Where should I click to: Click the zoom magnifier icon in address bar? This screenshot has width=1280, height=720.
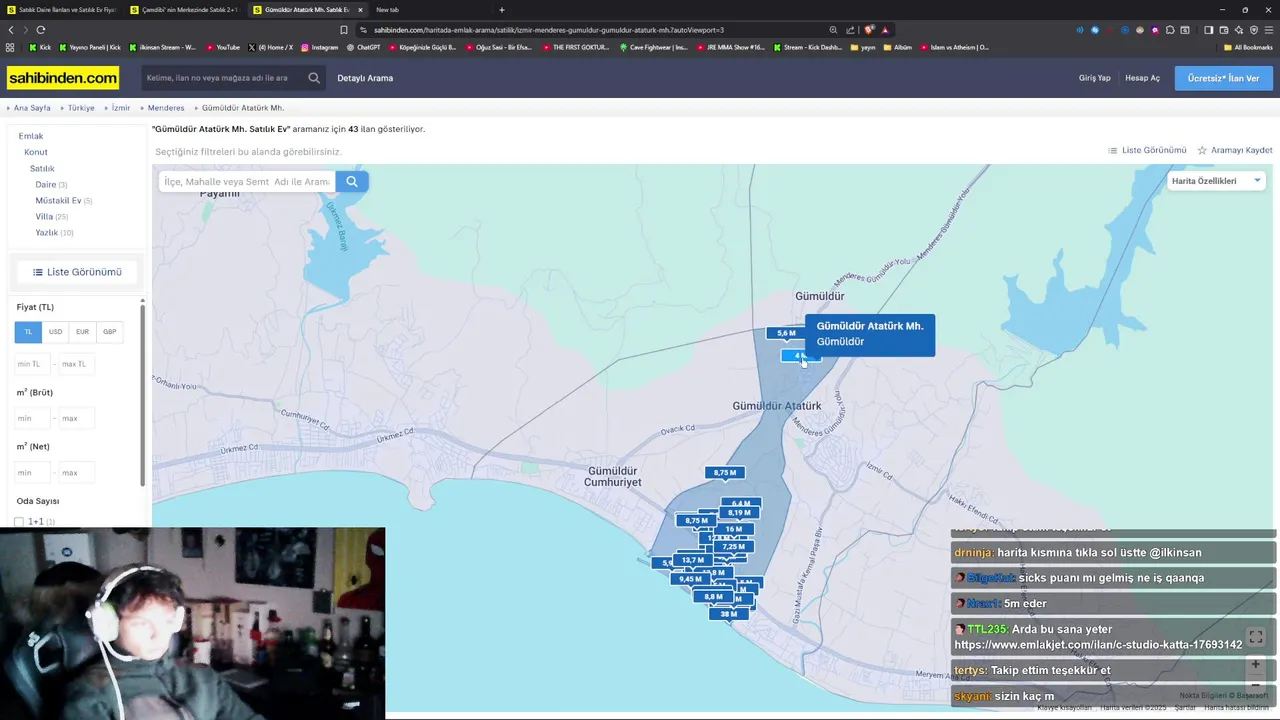pyautogui.click(x=833, y=30)
